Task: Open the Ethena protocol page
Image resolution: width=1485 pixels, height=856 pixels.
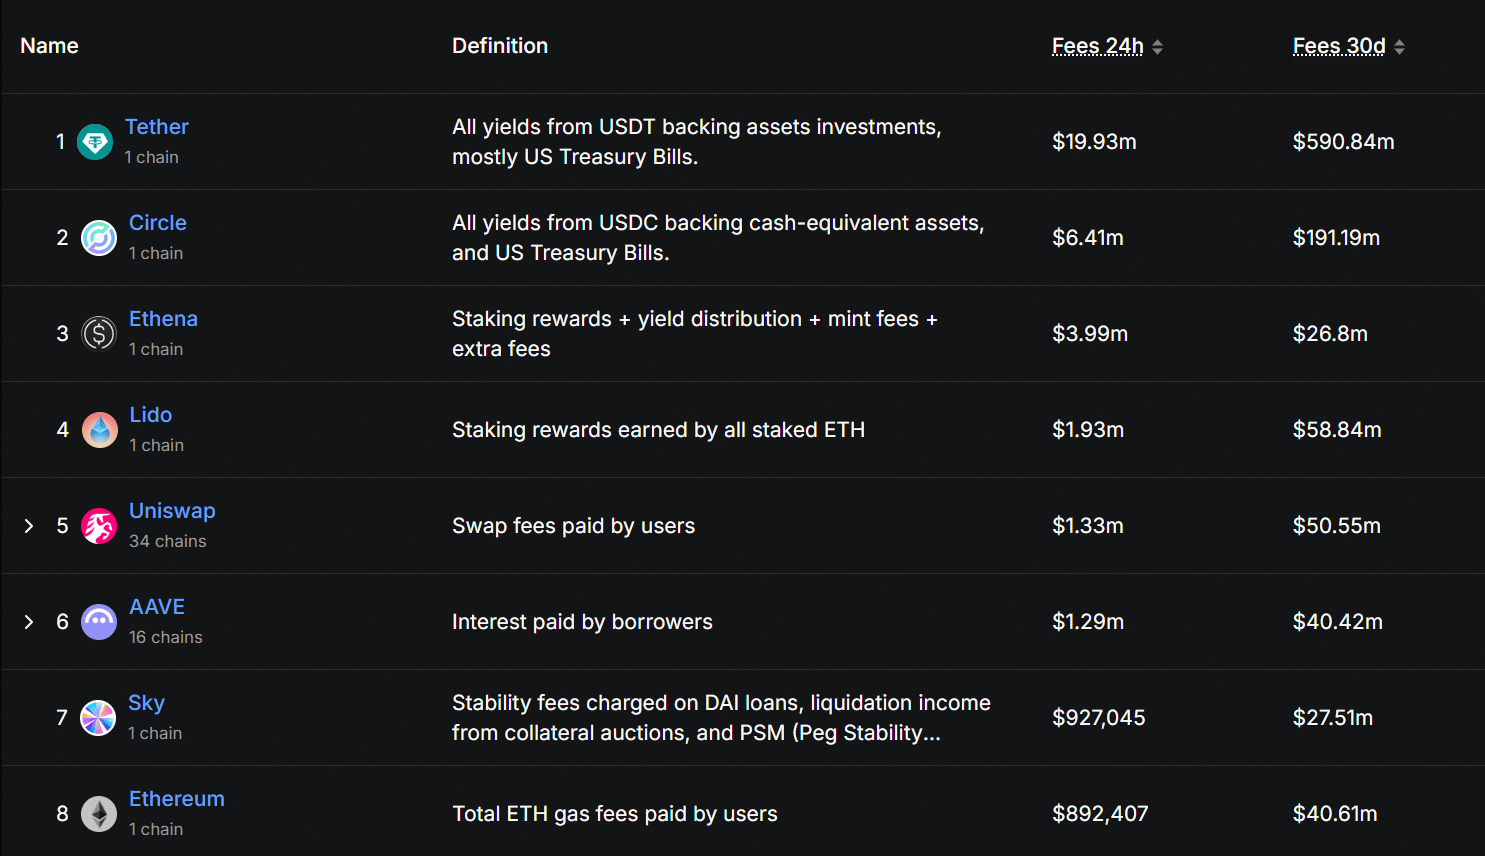Action: click(x=163, y=319)
